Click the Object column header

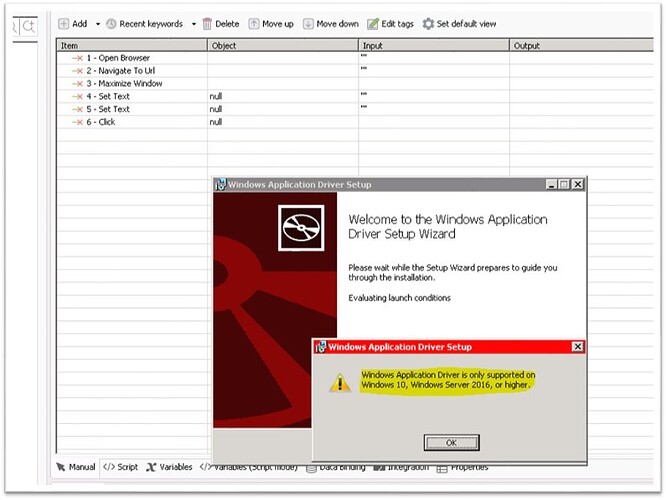(283, 45)
